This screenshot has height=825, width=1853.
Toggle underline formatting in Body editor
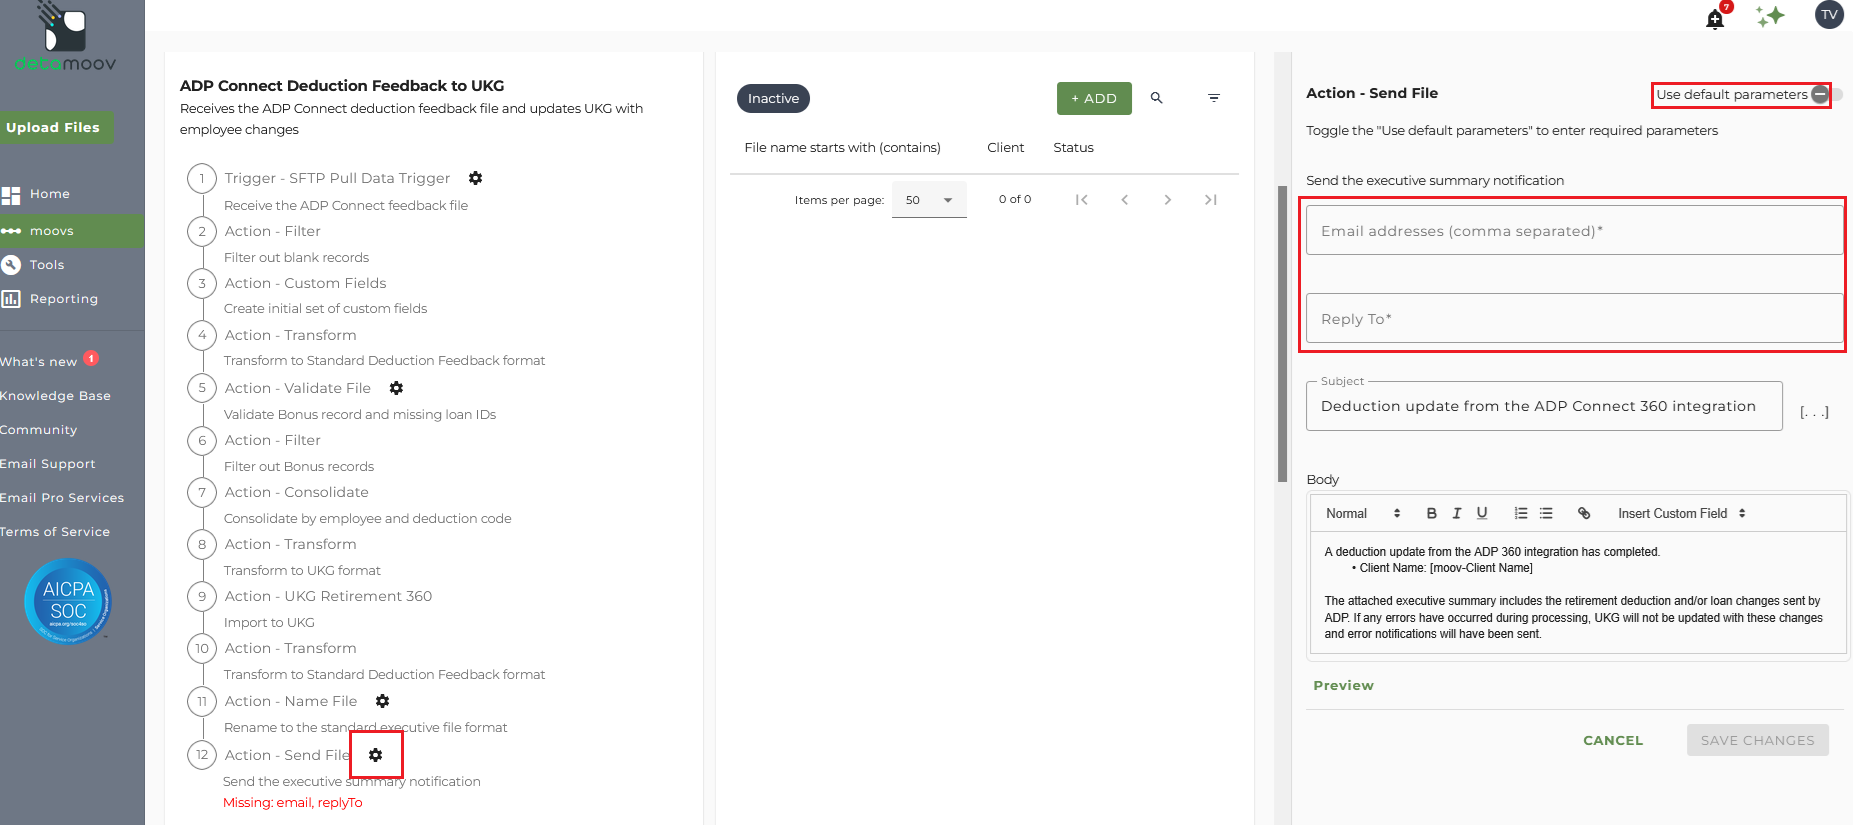[x=1482, y=513]
